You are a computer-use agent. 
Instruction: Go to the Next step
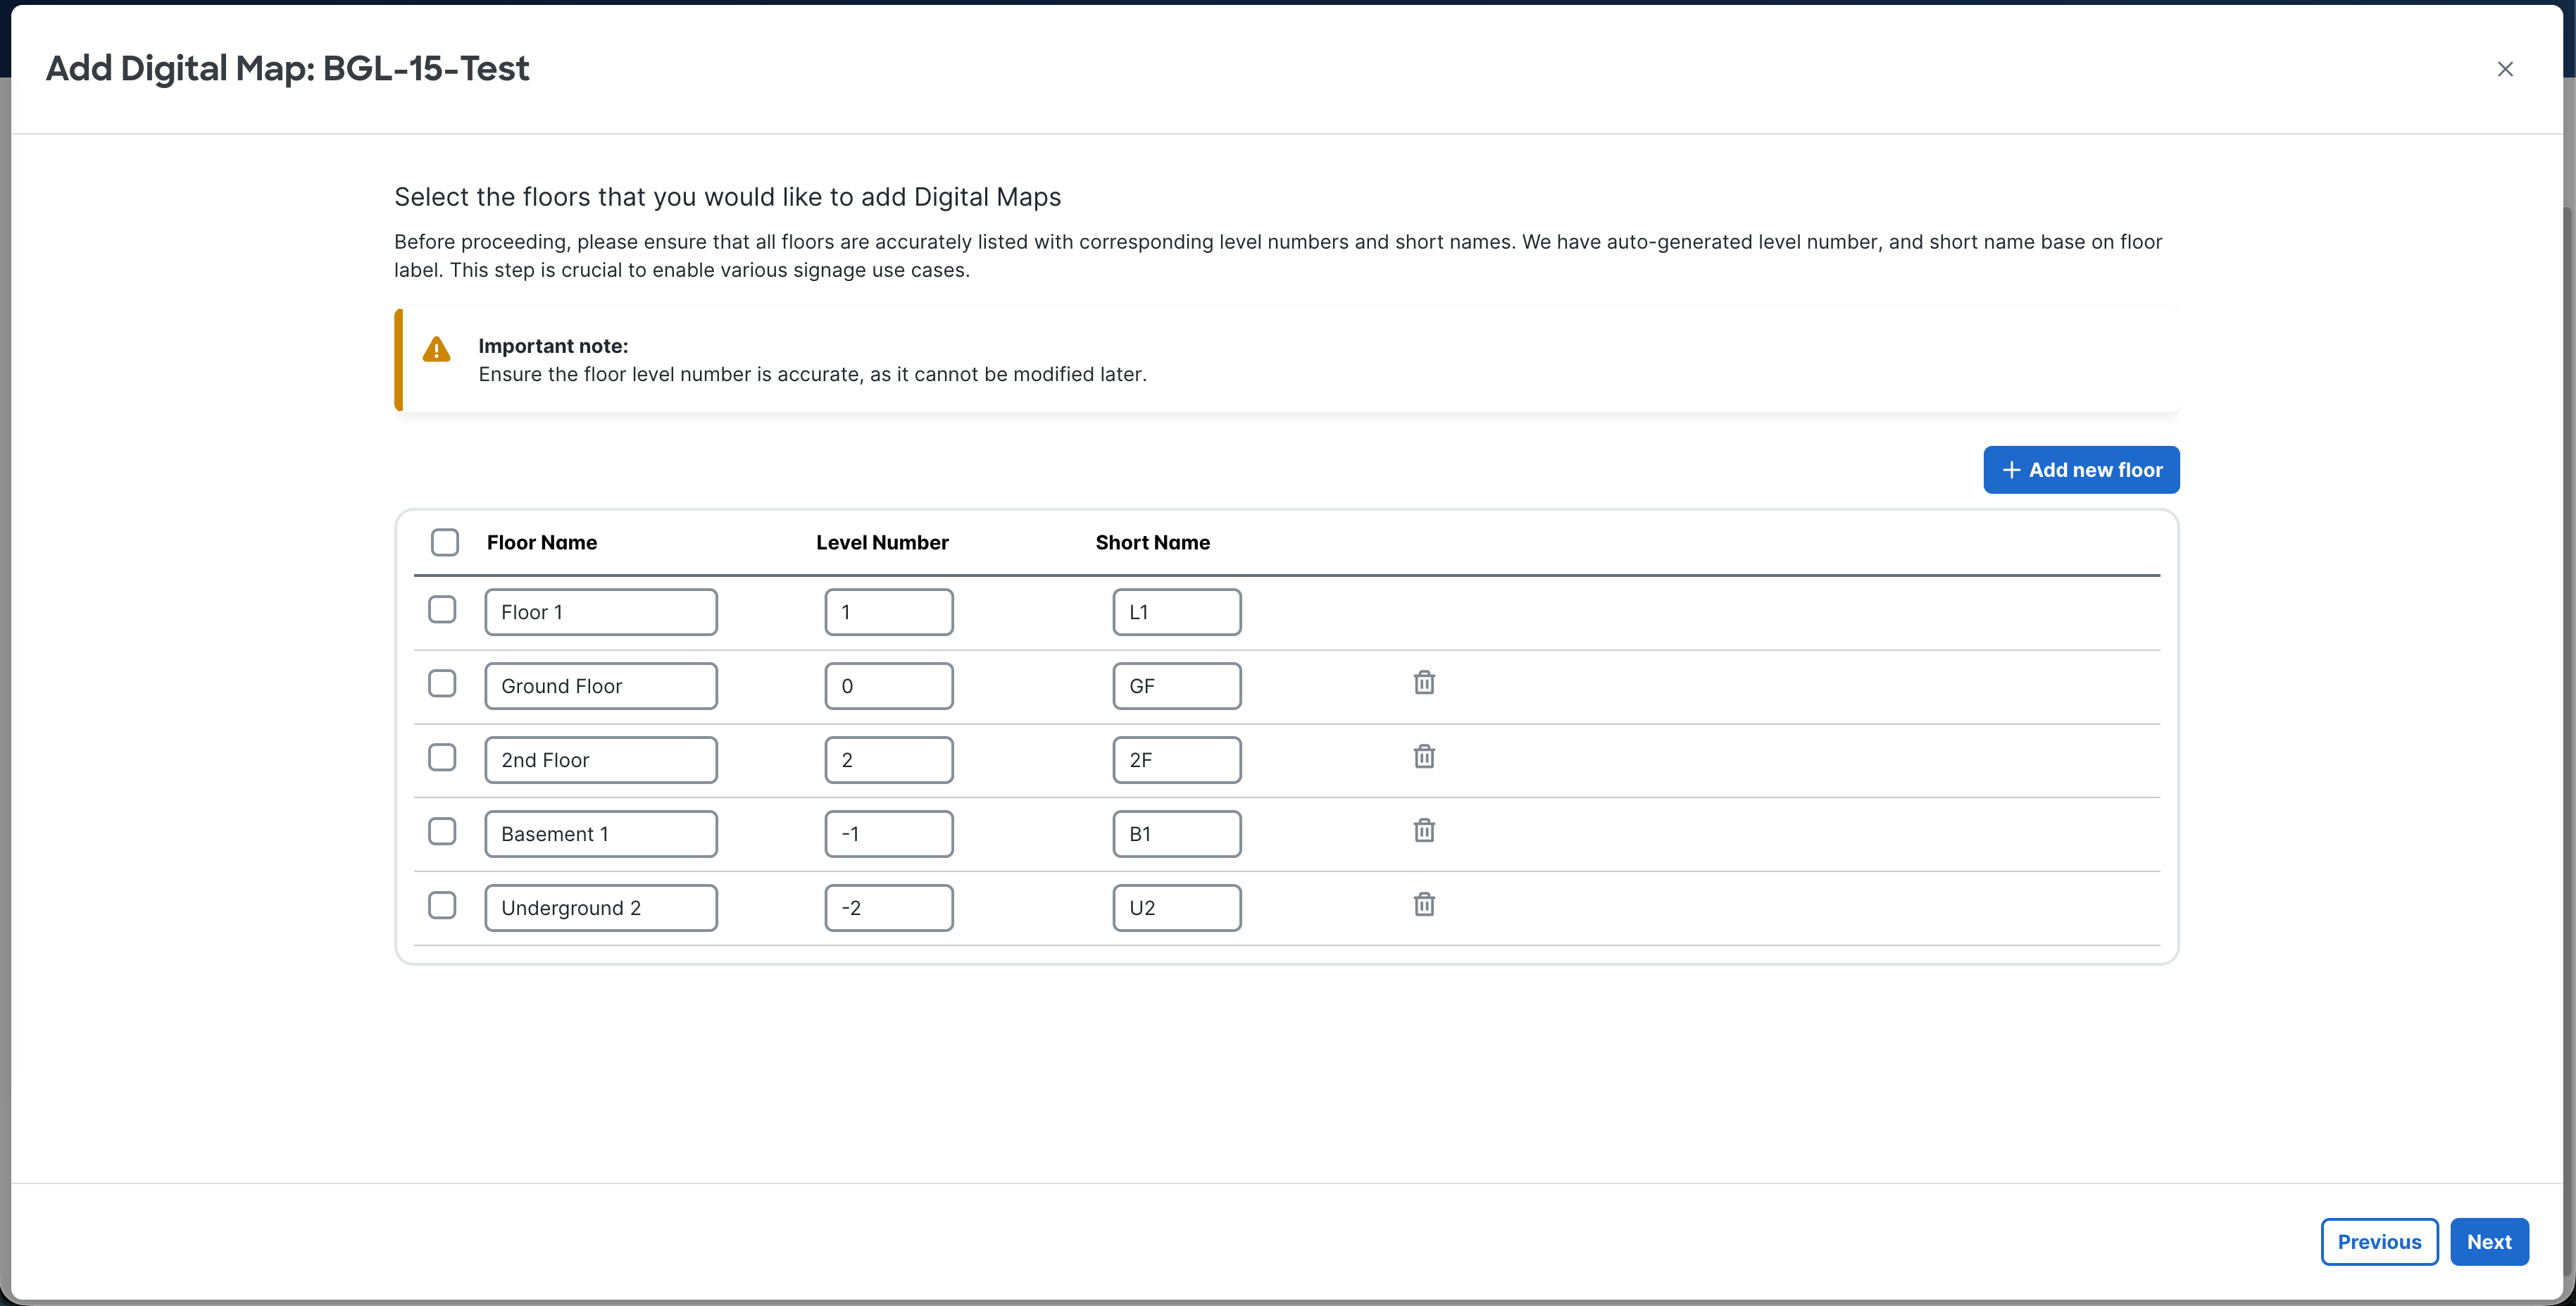pos(2488,1242)
